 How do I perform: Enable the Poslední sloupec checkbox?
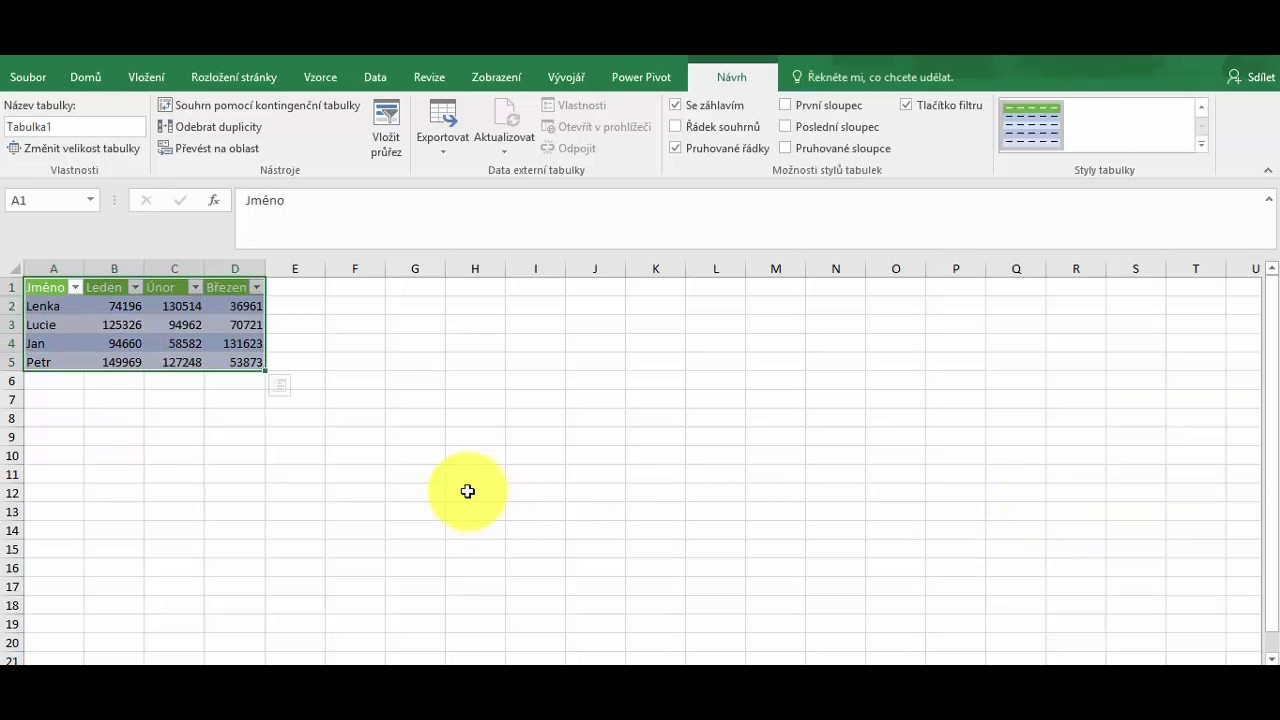(x=785, y=127)
